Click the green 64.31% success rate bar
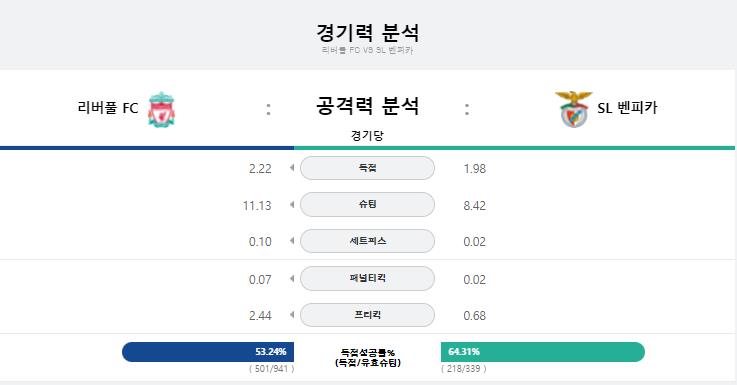 click(543, 352)
